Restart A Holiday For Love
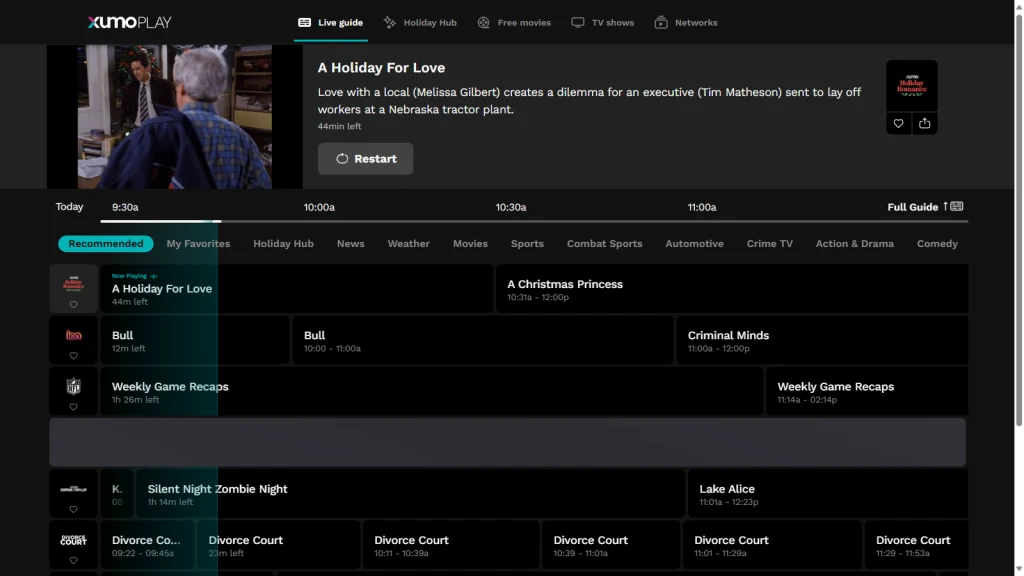The height and width of the screenshot is (576, 1024). 365,159
